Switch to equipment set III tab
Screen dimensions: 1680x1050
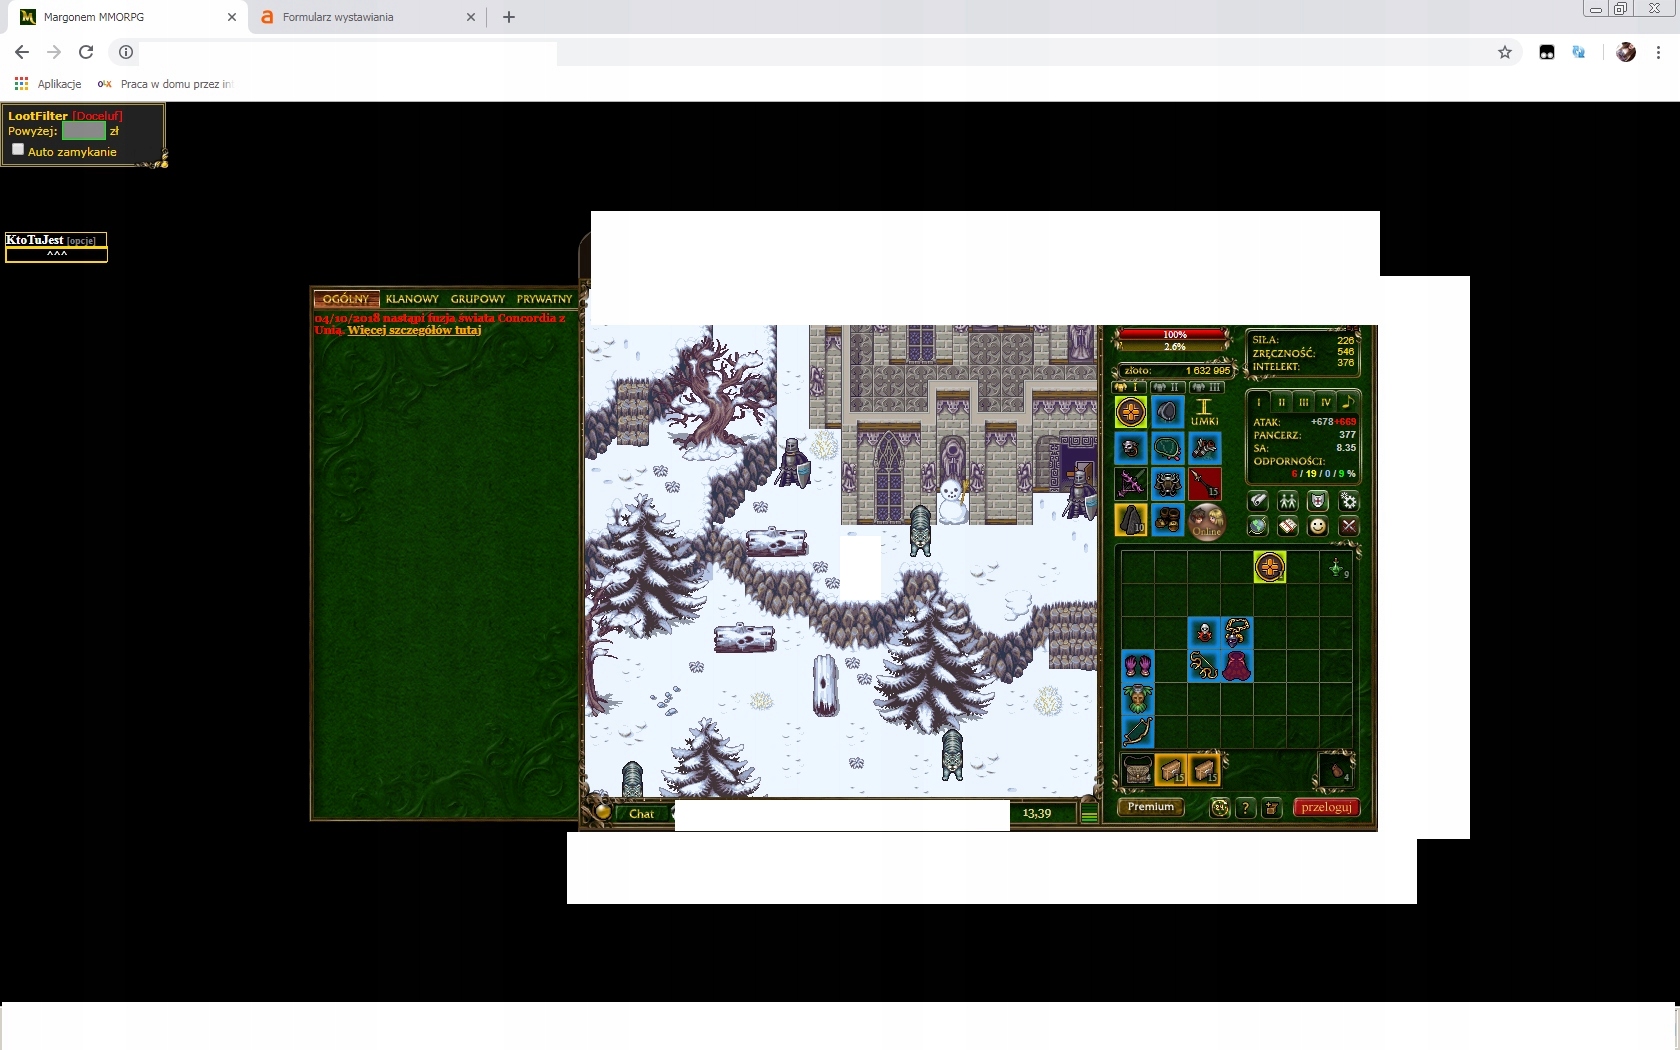pos(1207,387)
